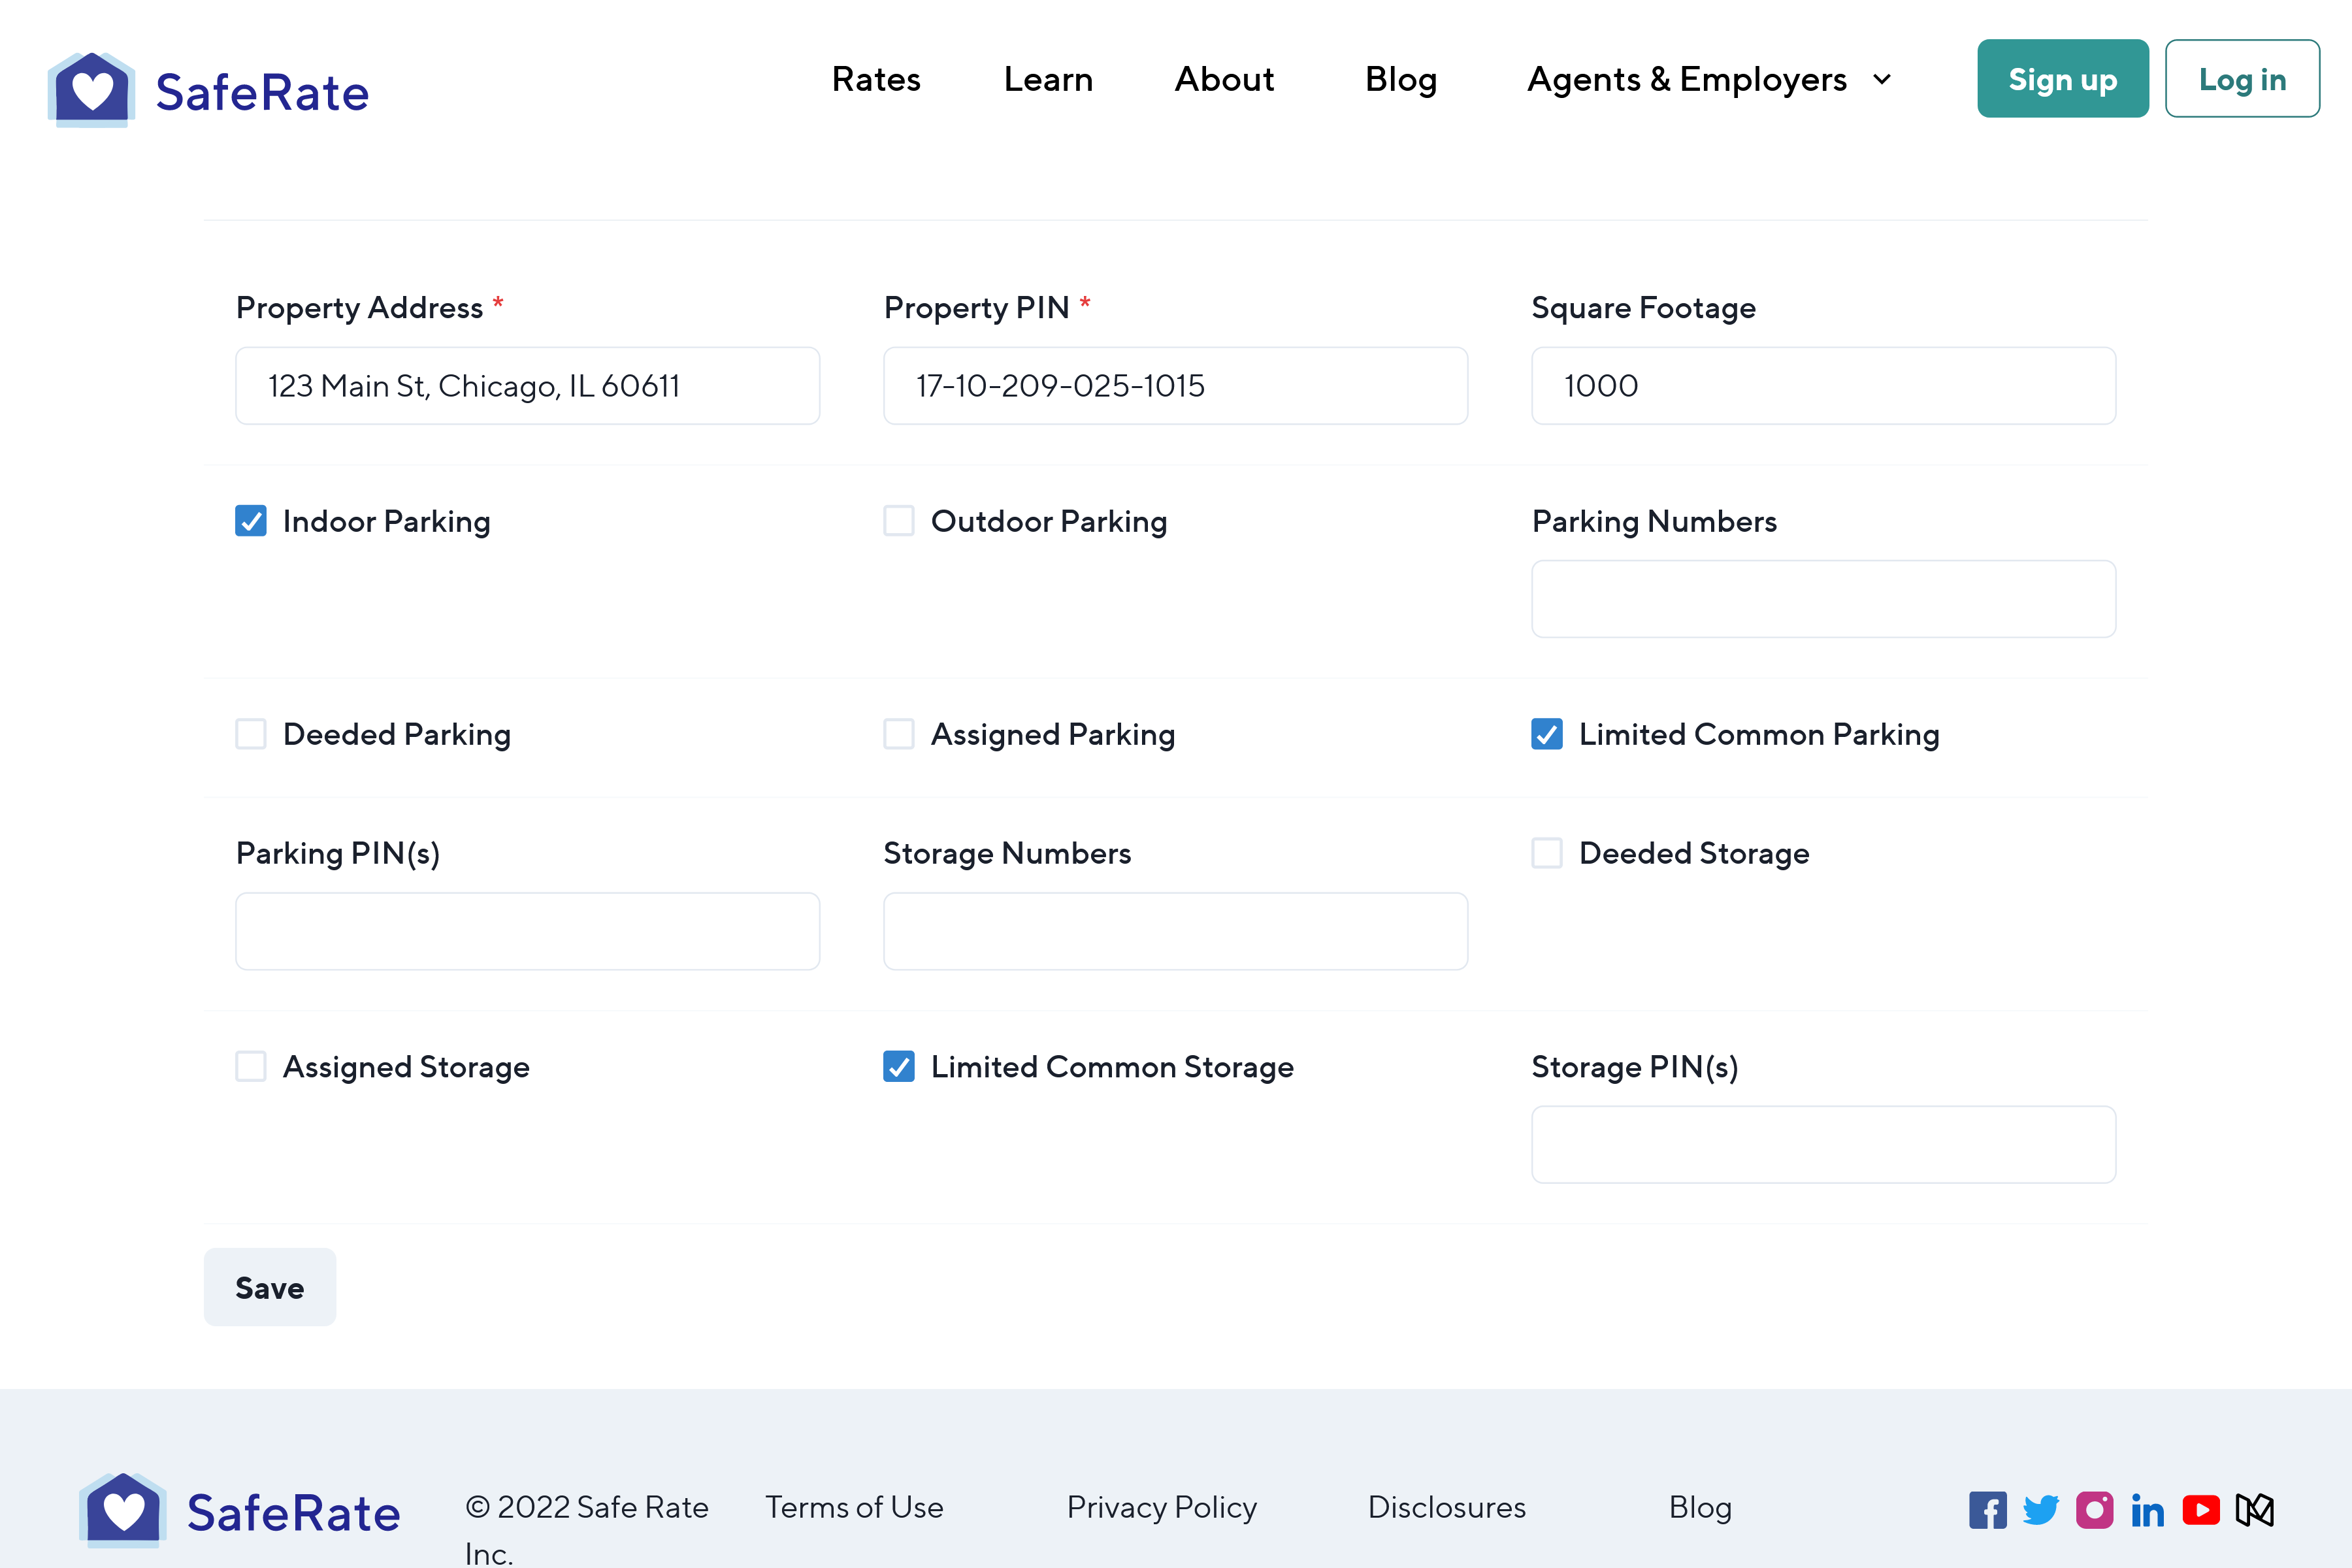Open the Instagram social icon
The height and width of the screenshot is (1568, 2352).
(x=2094, y=1510)
